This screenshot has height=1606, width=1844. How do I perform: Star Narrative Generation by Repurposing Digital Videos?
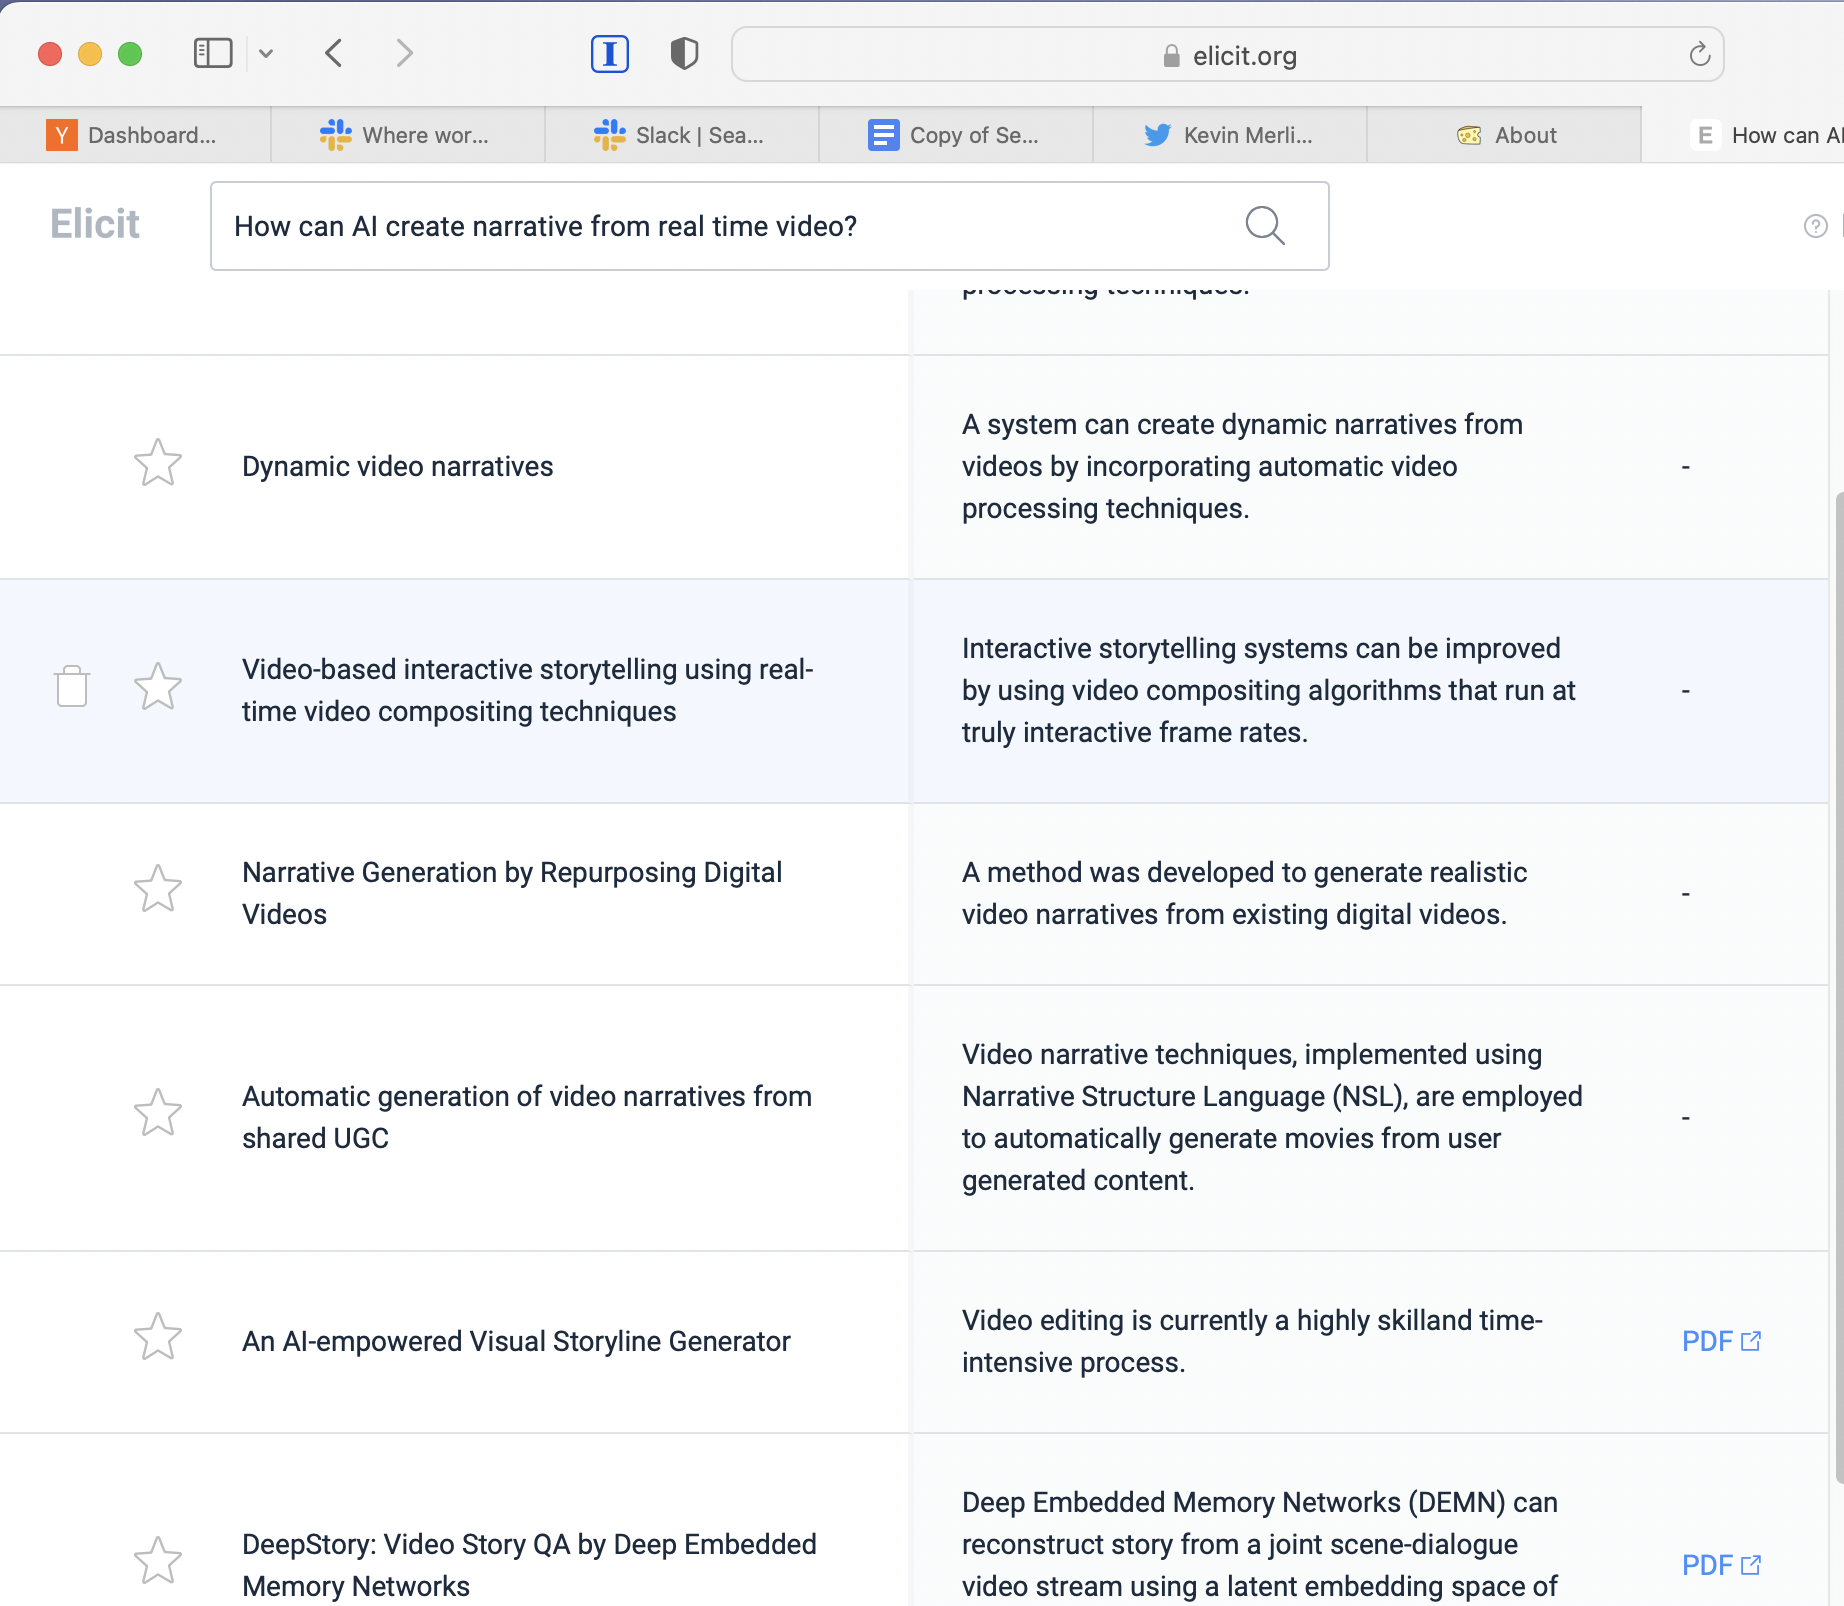click(x=158, y=889)
